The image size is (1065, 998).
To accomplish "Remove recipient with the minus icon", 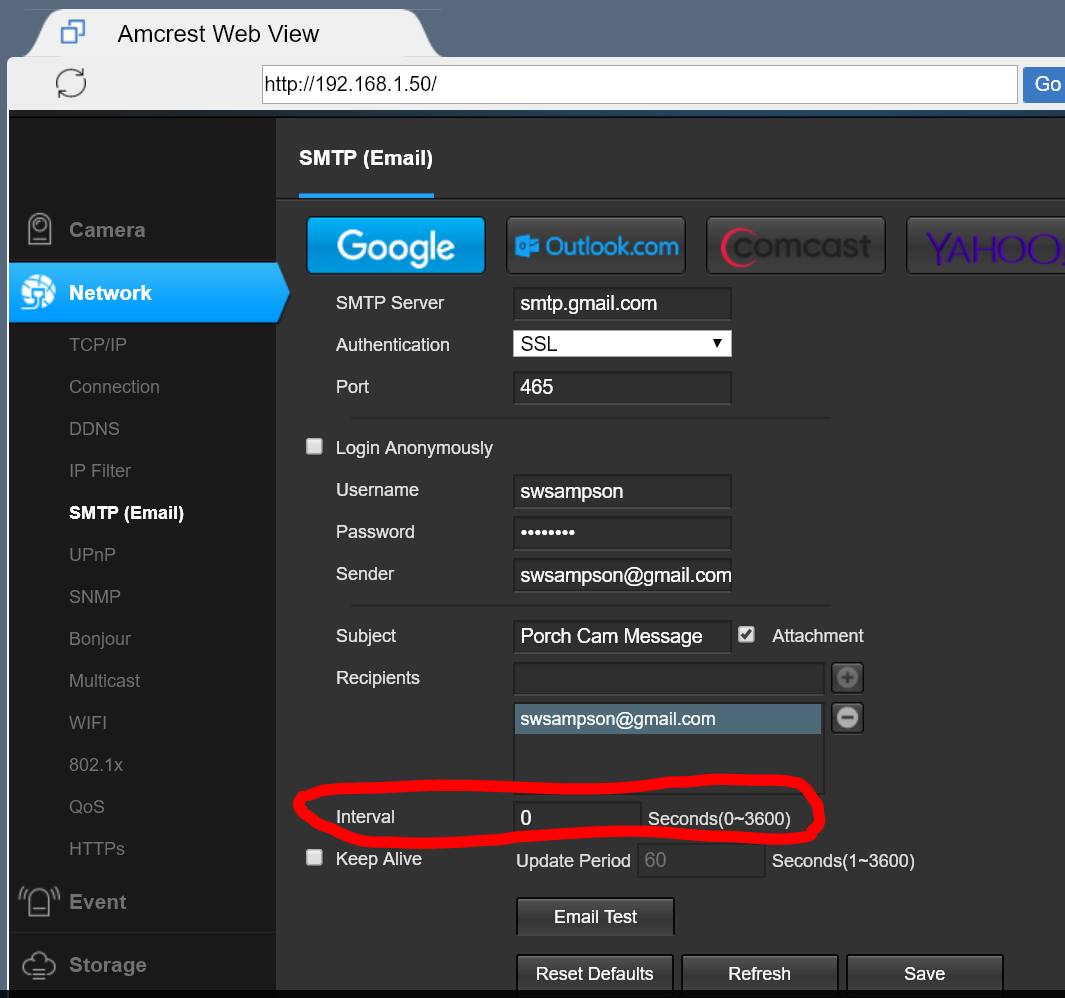I will coord(847,717).
